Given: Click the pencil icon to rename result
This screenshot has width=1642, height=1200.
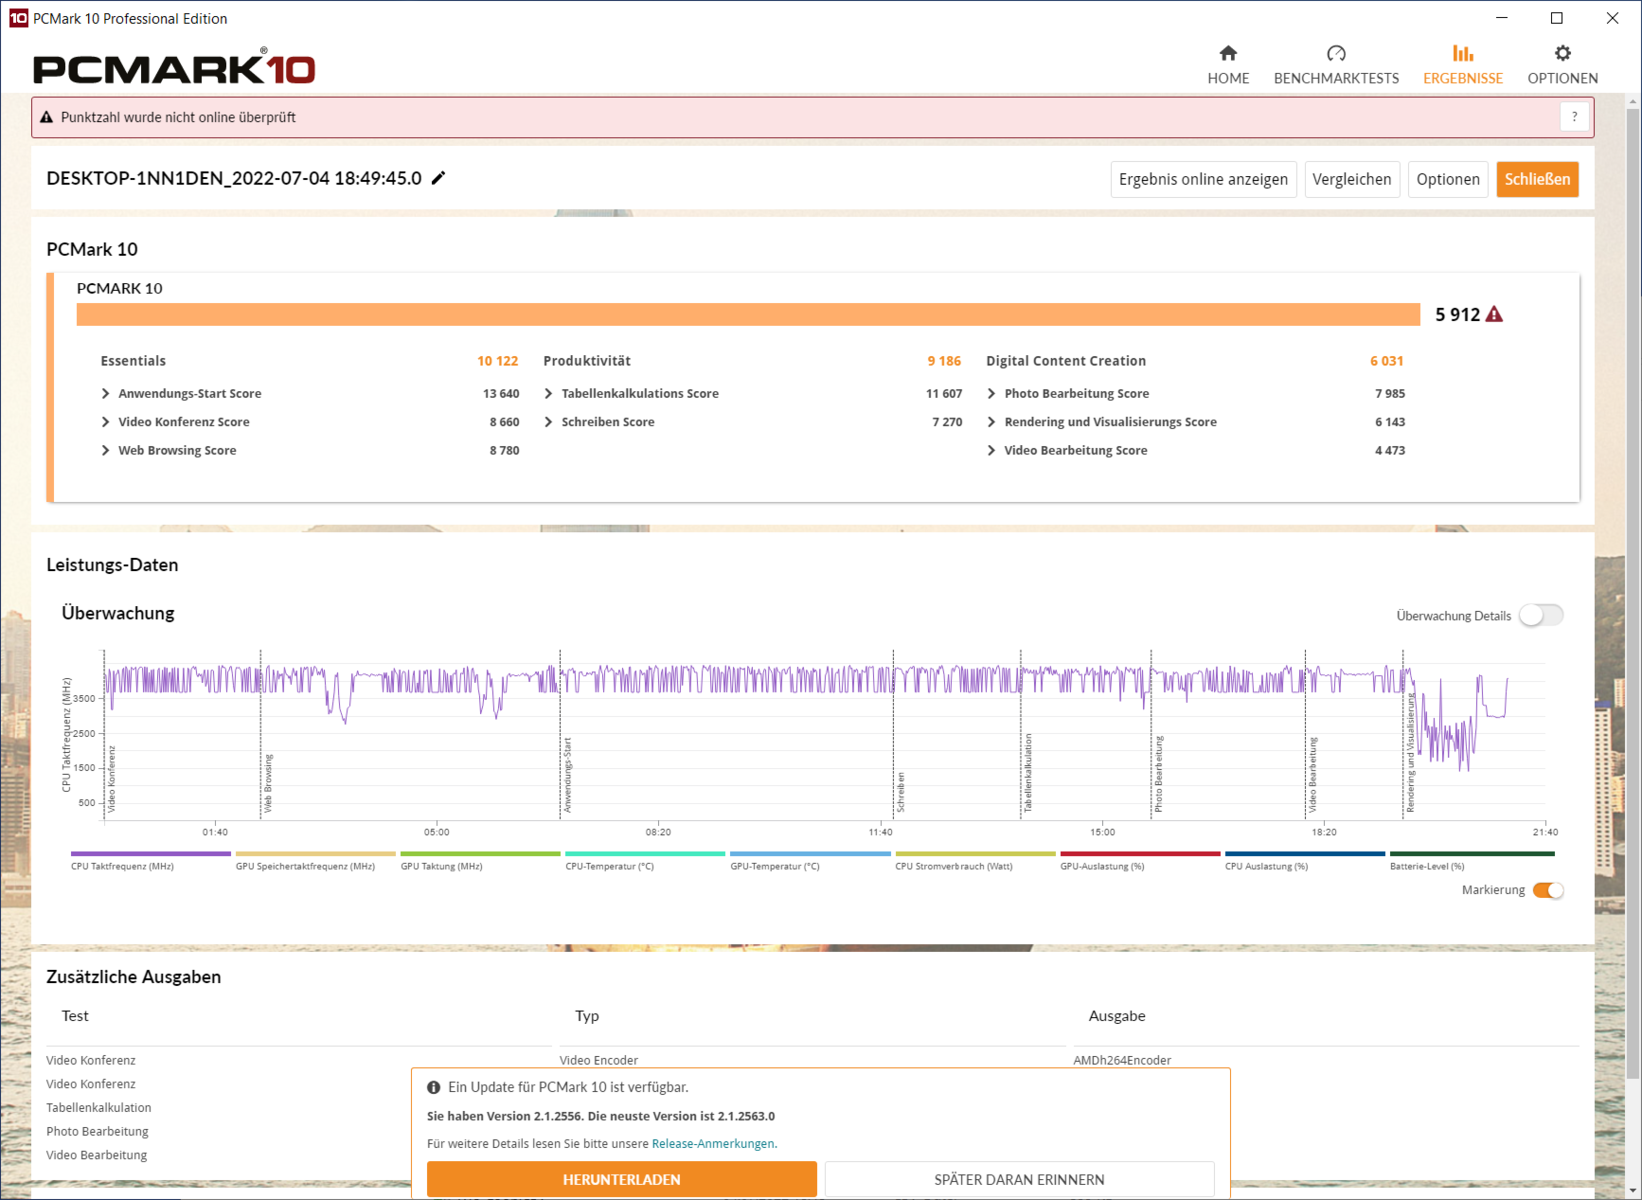Looking at the screenshot, I should point(438,178).
